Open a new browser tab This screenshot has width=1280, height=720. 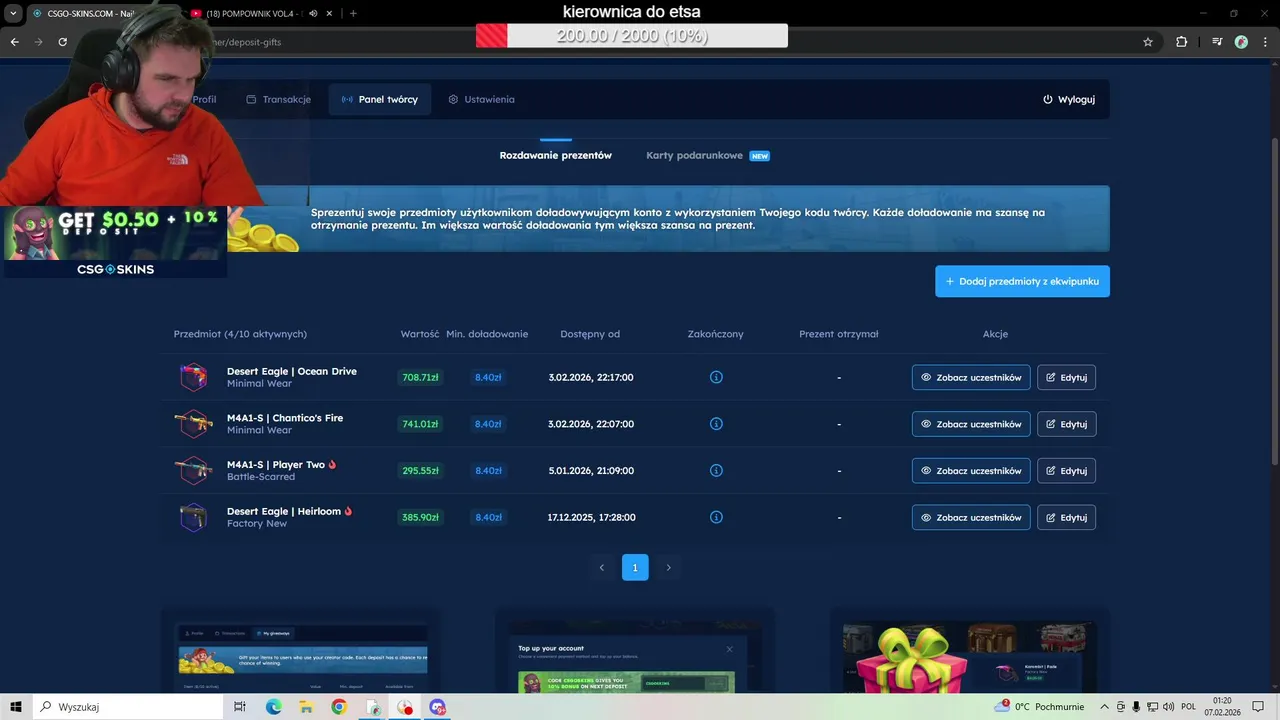tap(353, 13)
